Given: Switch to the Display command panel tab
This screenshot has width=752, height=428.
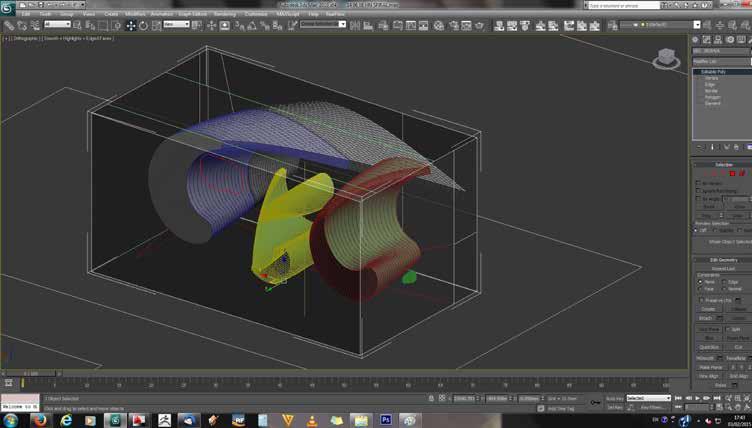Looking at the screenshot, I should tap(741, 40).
